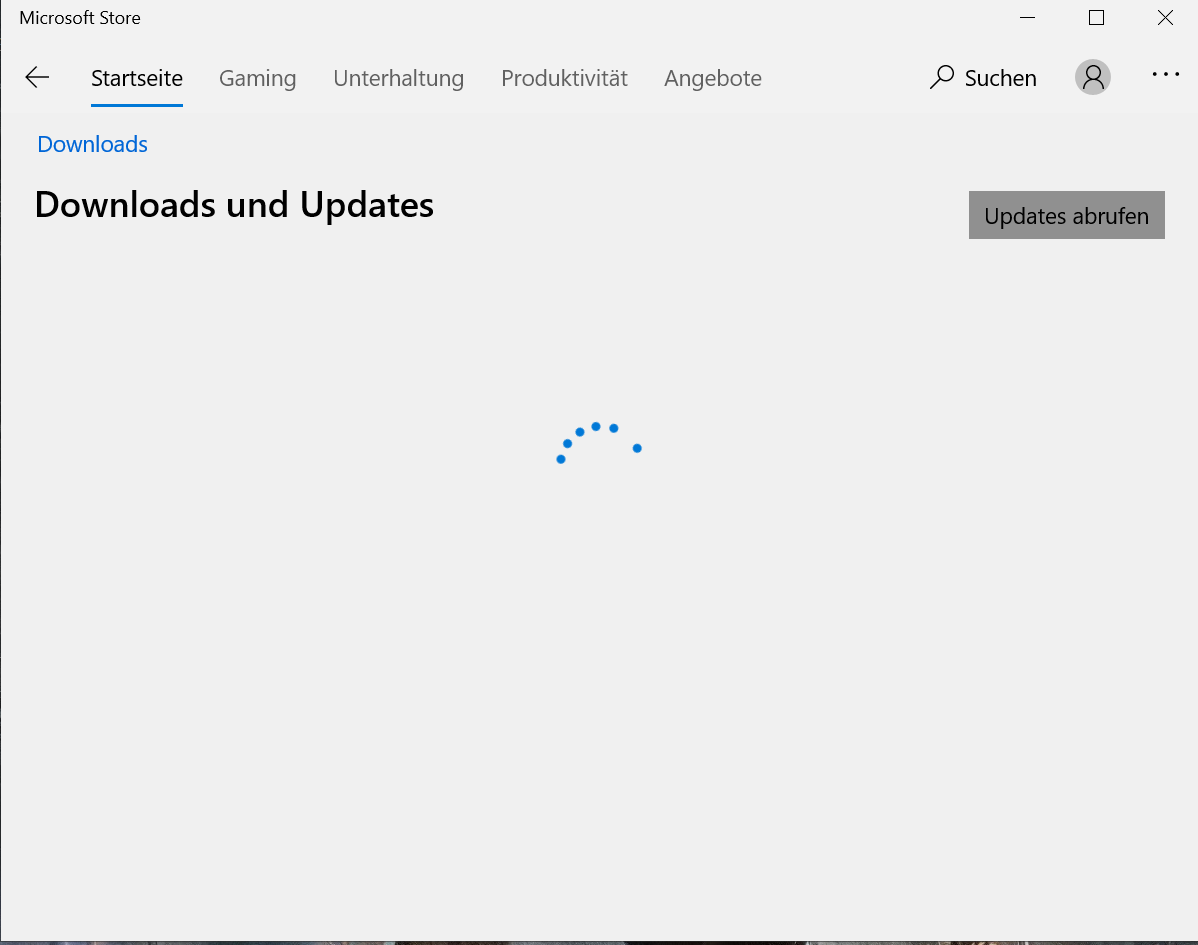Click the Suchen search button
This screenshot has height=945, width=1198.
983,77
